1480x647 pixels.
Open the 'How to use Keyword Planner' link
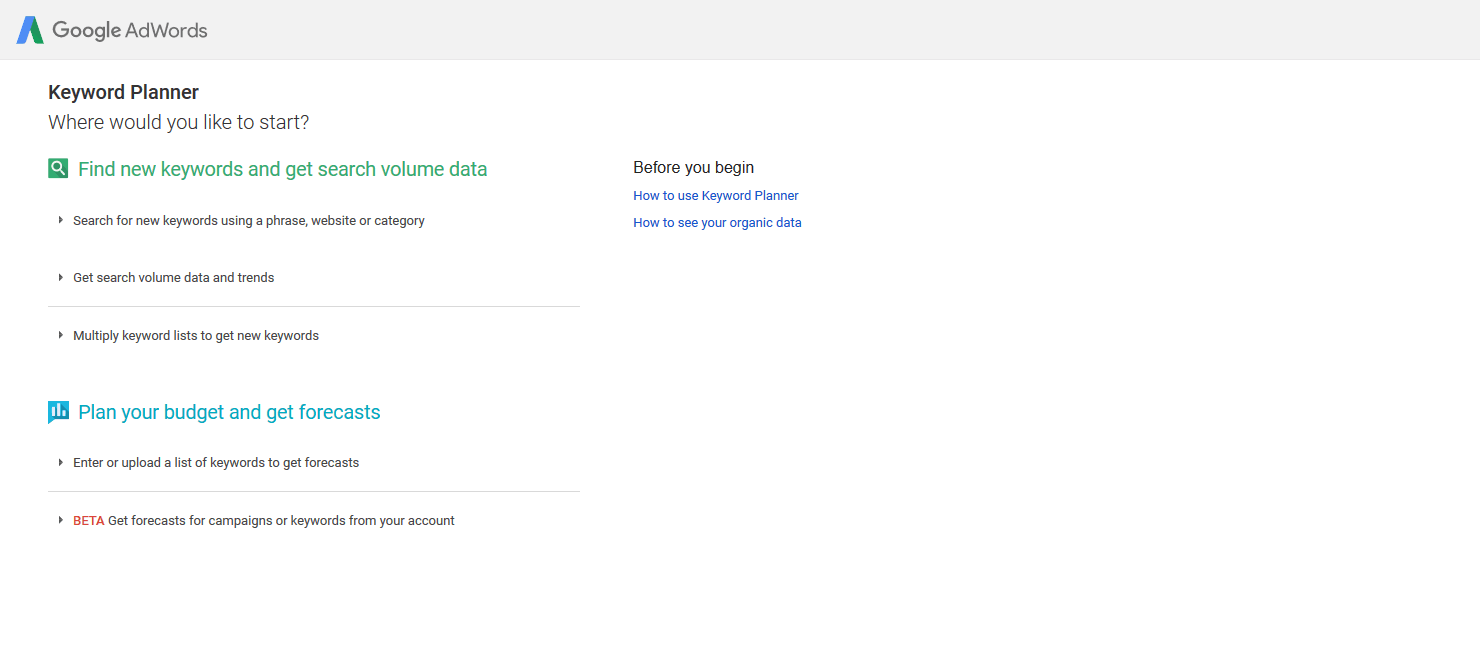coord(716,195)
